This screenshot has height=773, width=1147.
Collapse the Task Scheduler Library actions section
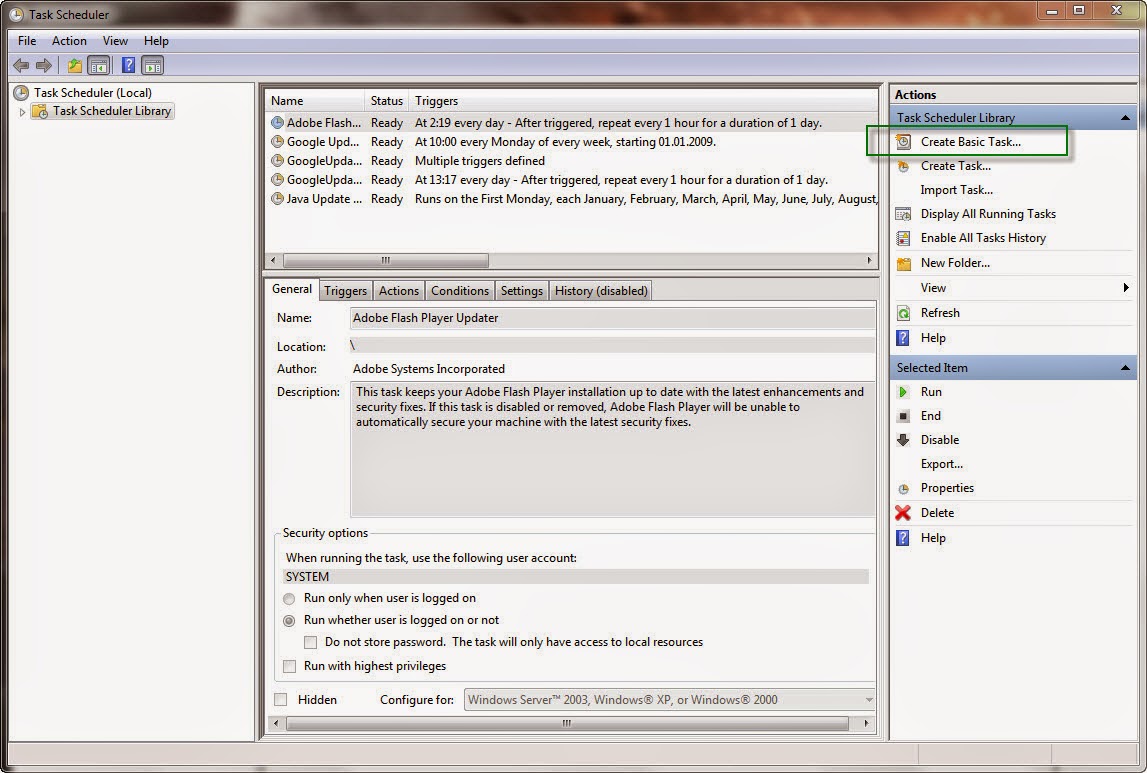[x=1125, y=118]
